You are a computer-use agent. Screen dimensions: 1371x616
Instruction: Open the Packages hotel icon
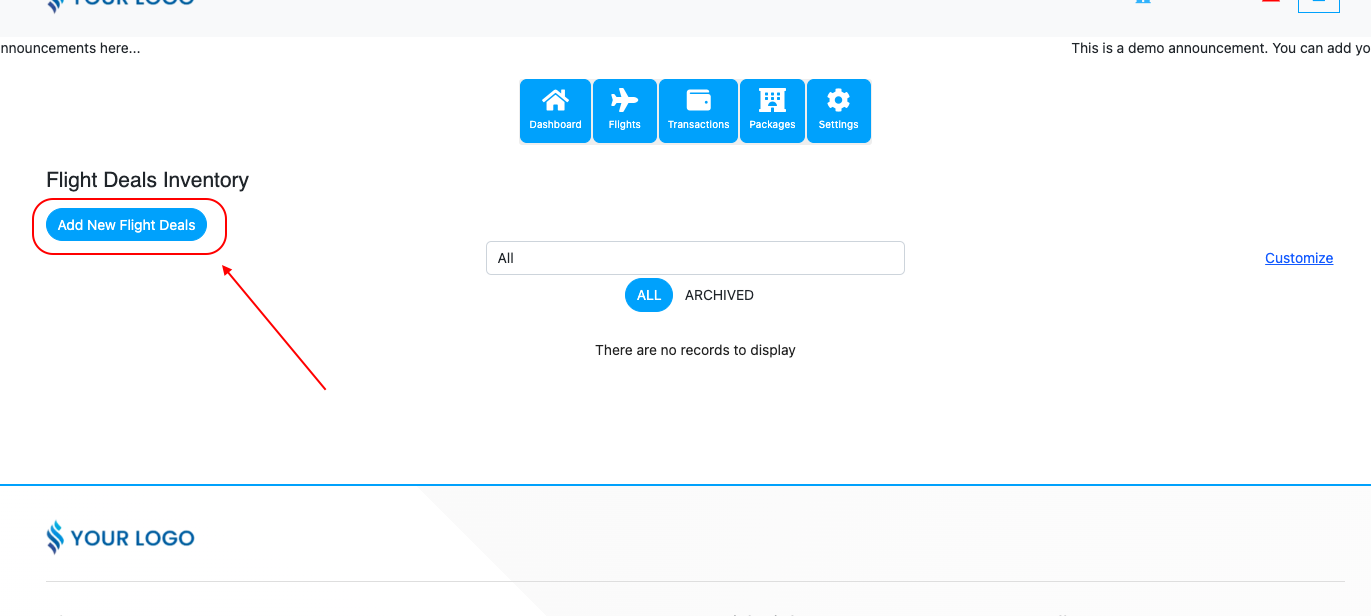pyautogui.click(x=772, y=111)
